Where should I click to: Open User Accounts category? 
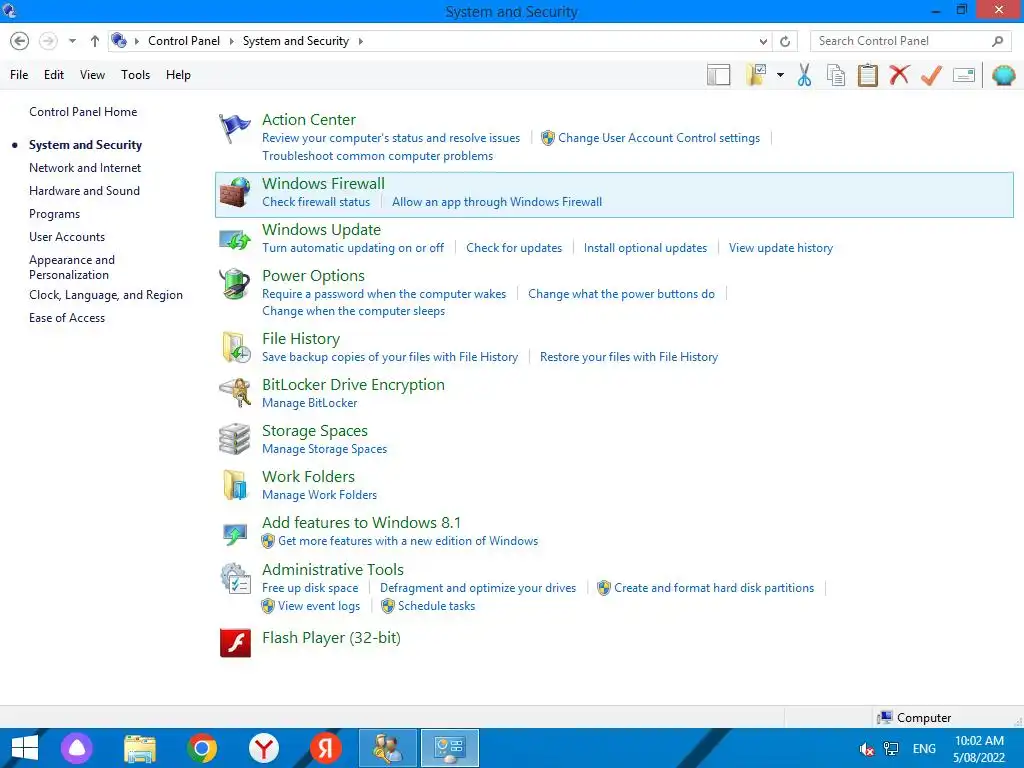[x=67, y=237]
